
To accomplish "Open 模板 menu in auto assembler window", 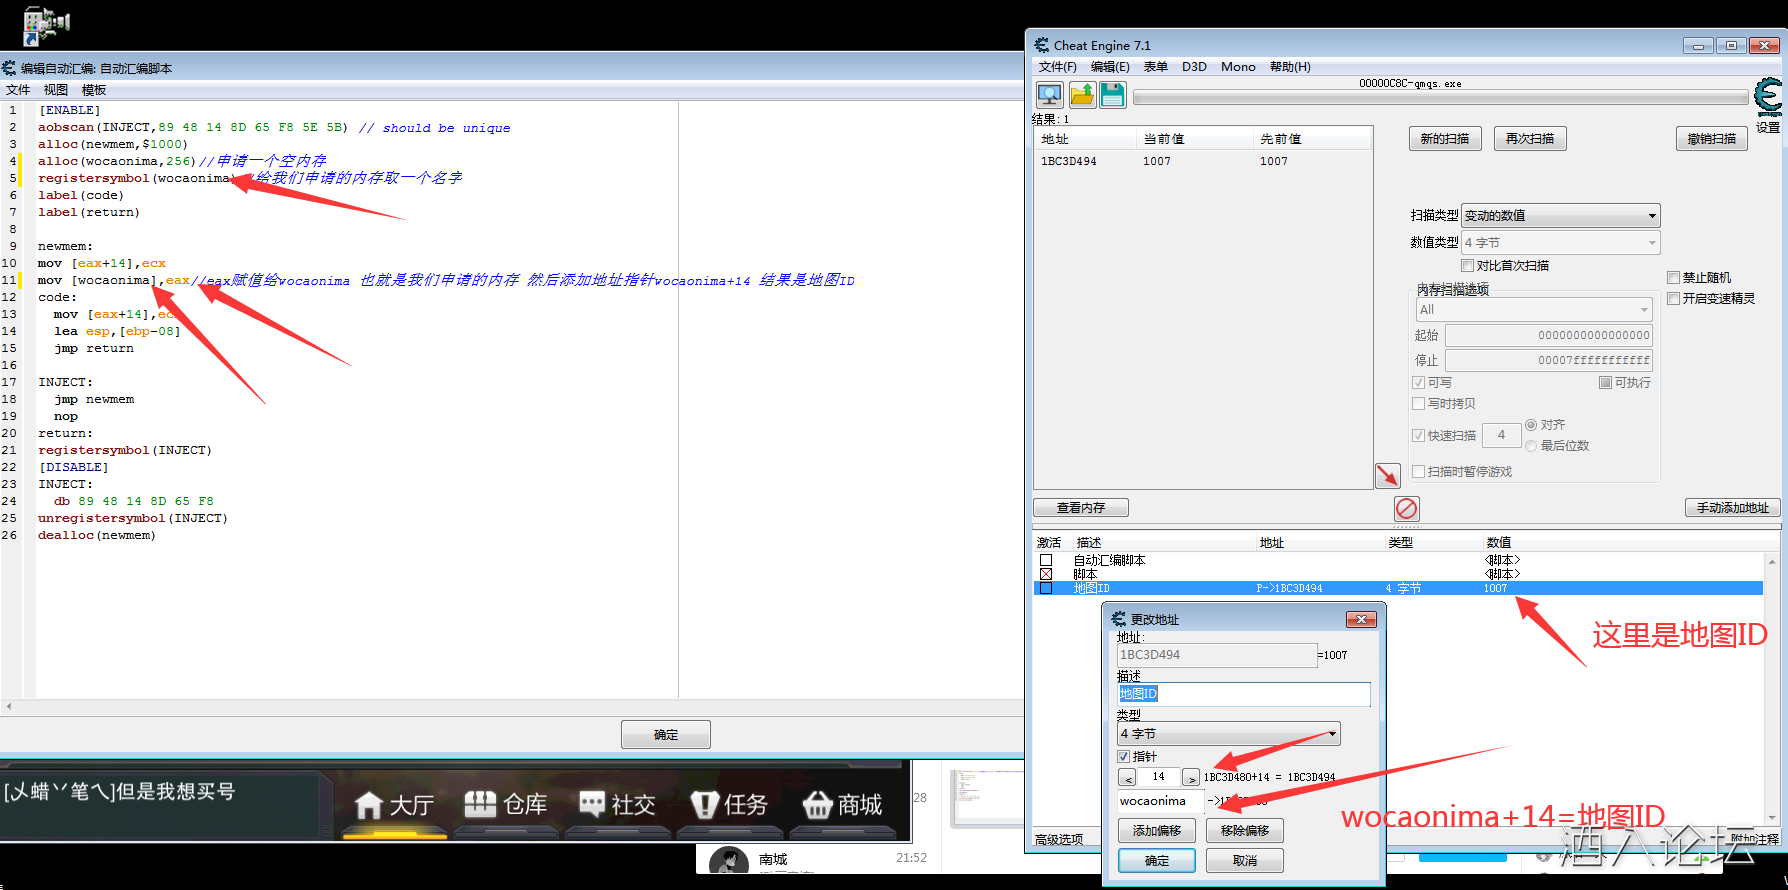I will [94, 90].
